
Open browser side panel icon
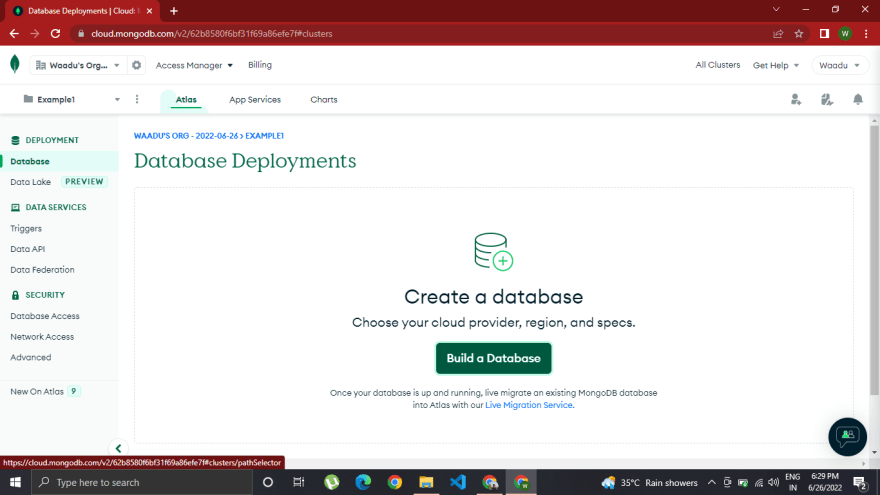point(824,34)
